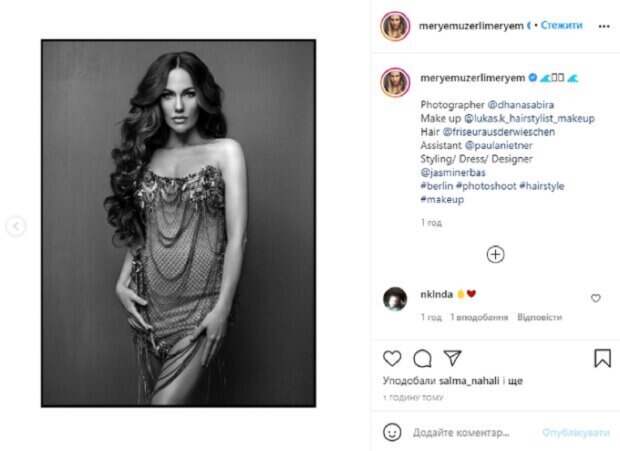This screenshot has width=620, height=451.
Task: Open nkinda's profile avatar
Action: [395, 298]
